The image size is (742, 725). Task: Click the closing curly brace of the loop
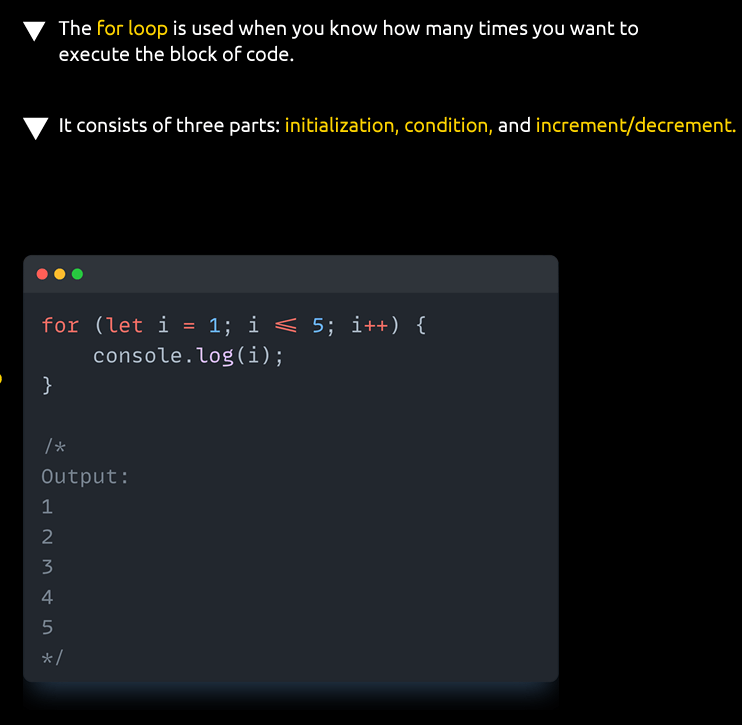(47, 386)
